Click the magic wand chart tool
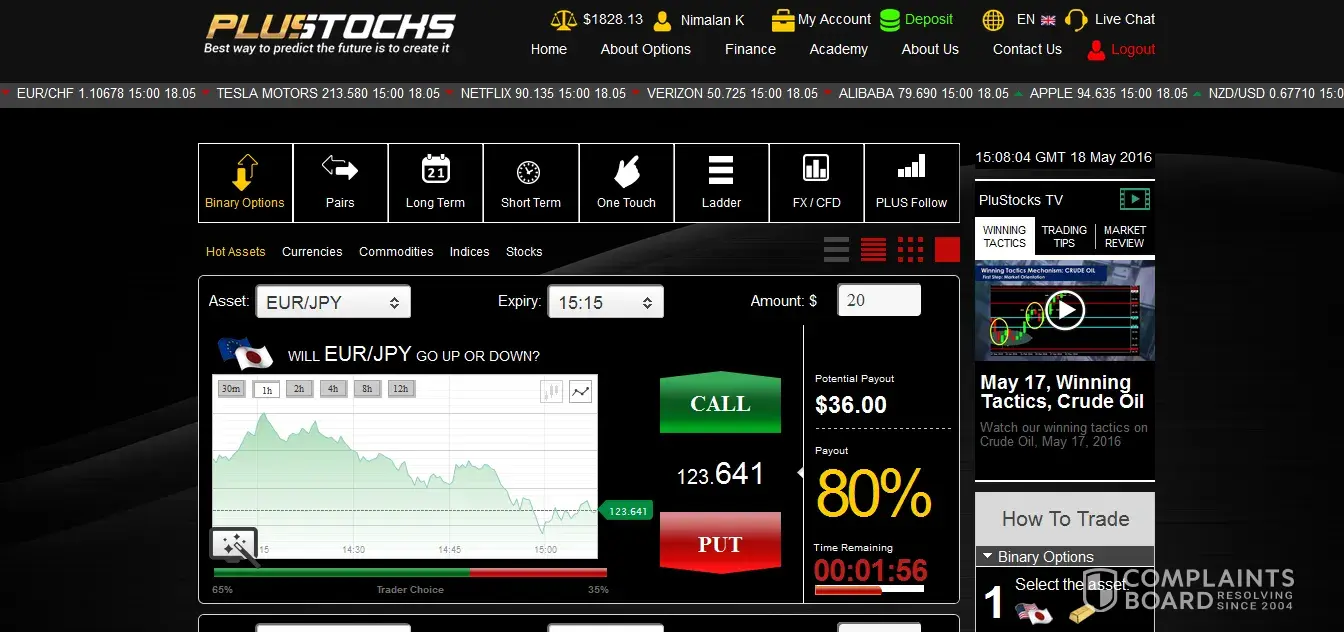The width and height of the screenshot is (1344, 632). click(234, 546)
